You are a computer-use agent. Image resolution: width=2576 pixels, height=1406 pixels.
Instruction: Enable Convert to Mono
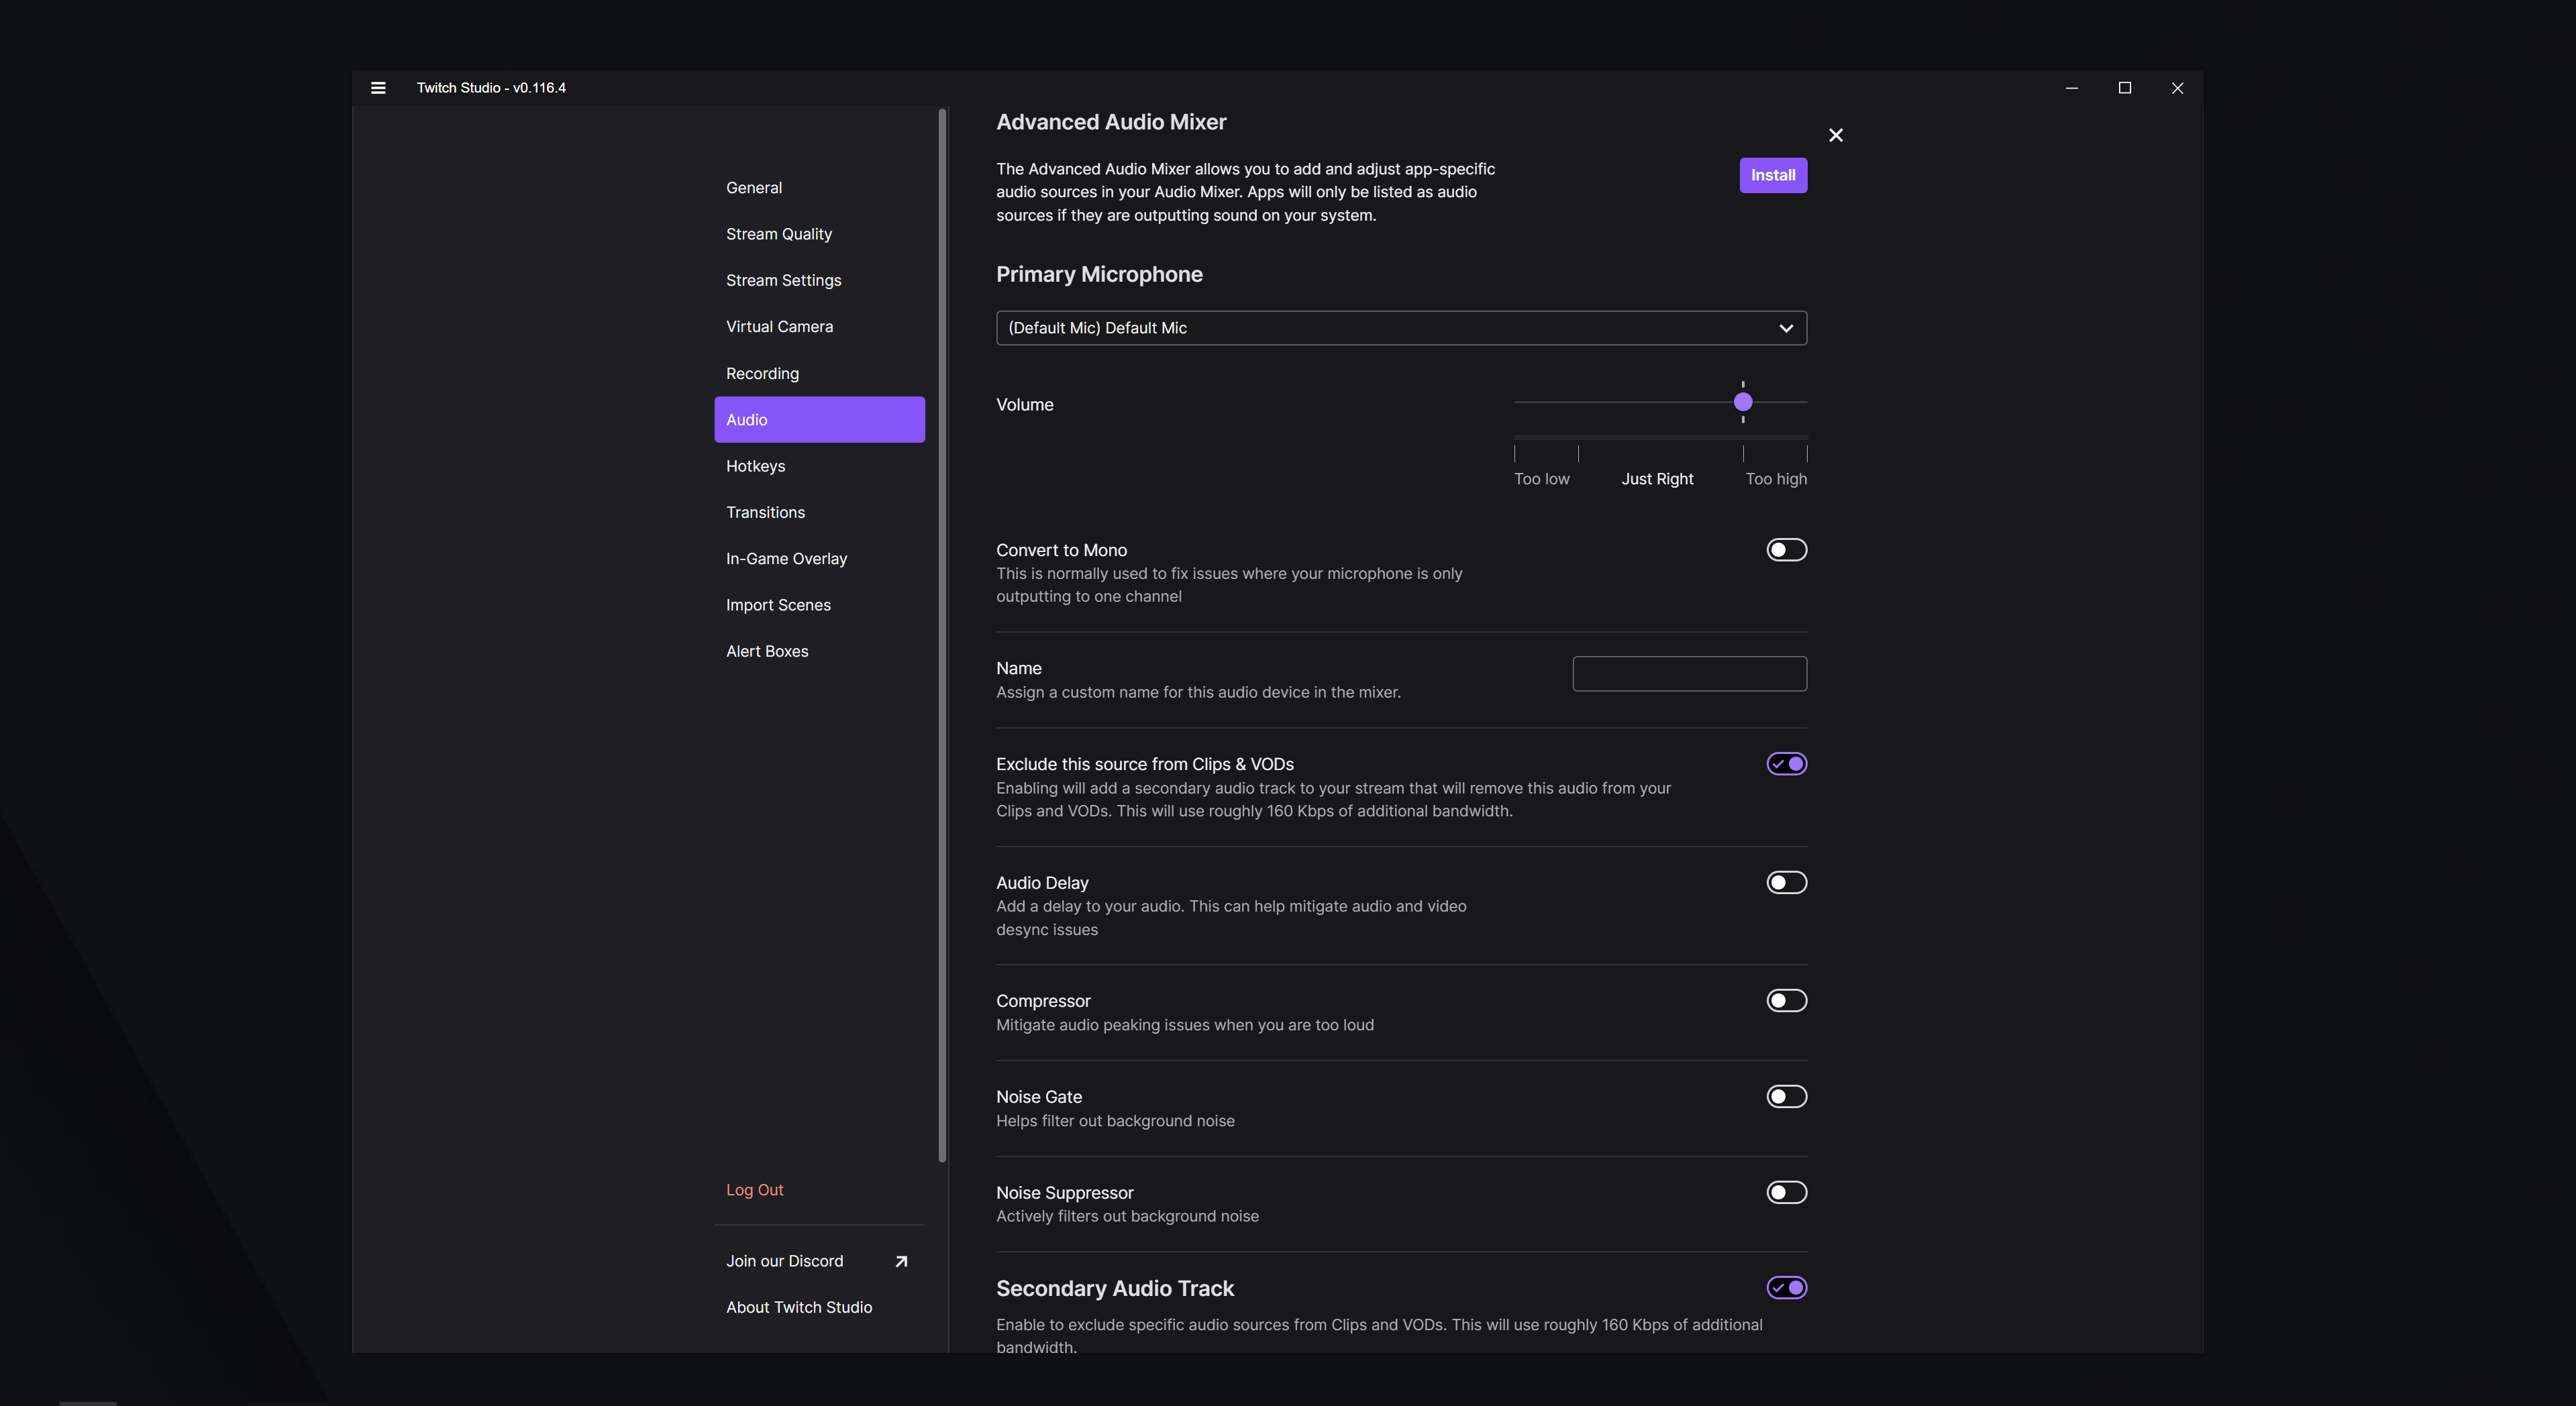point(1786,549)
